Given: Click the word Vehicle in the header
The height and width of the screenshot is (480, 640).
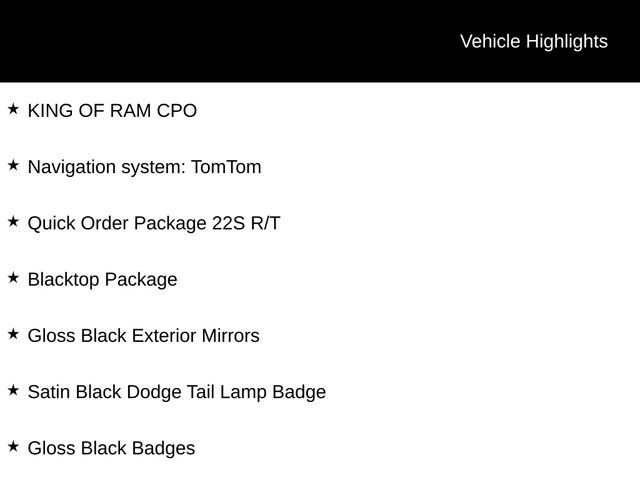Looking at the screenshot, I should 490,41.
